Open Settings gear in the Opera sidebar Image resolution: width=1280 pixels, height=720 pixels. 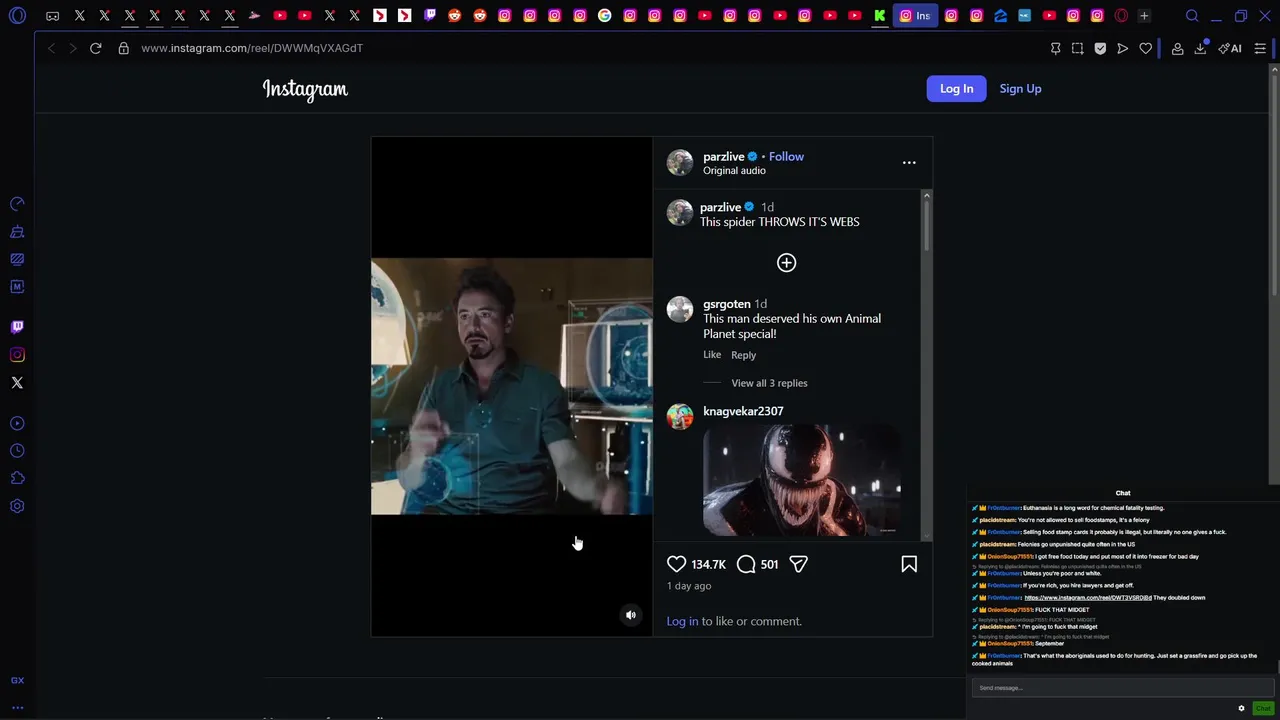[x=17, y=506]
